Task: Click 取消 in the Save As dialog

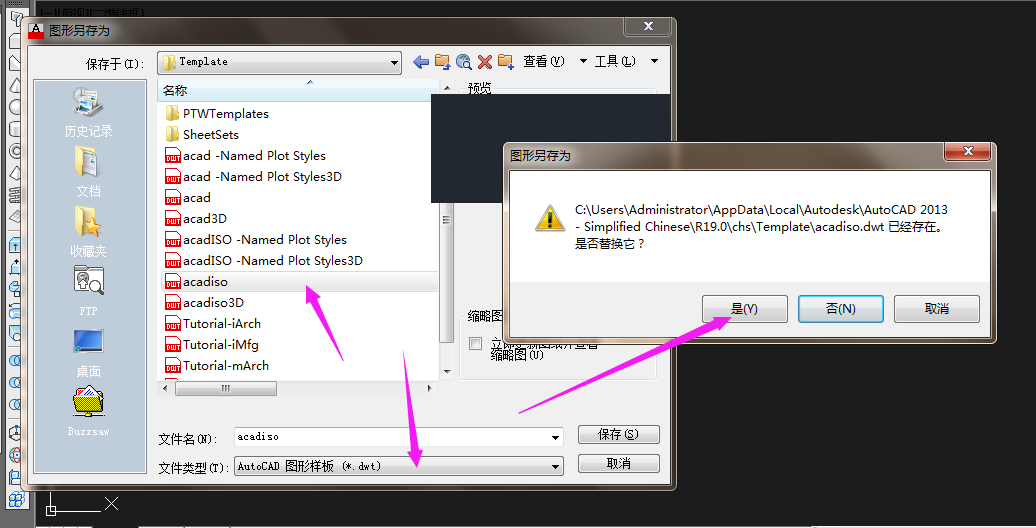Action: 618,464
